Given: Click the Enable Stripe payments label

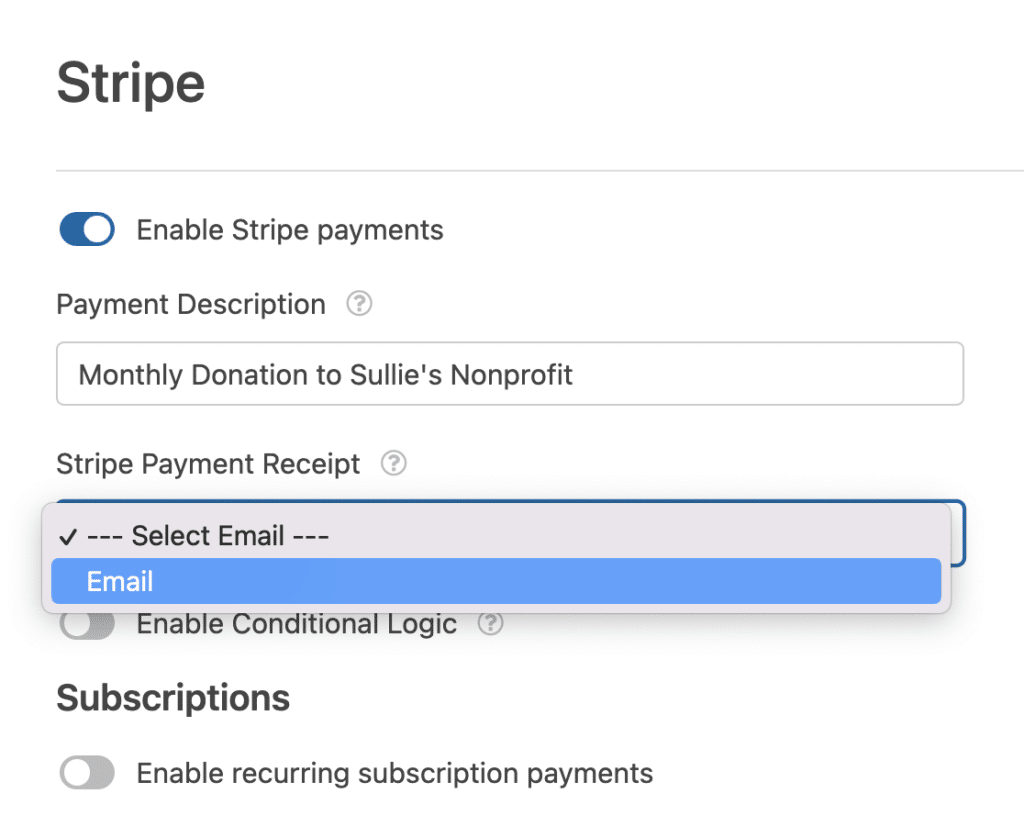Looking at the screenshot, I should pos(289,229).
